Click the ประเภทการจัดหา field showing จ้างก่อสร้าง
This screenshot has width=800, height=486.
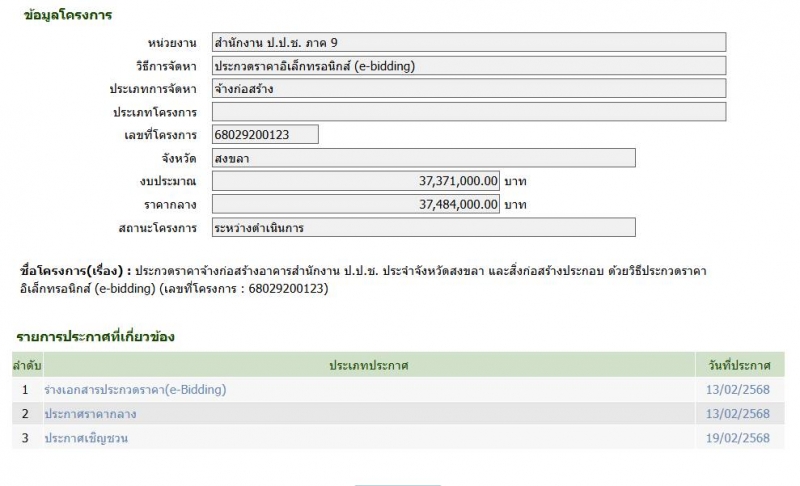(x=468, y=89)
